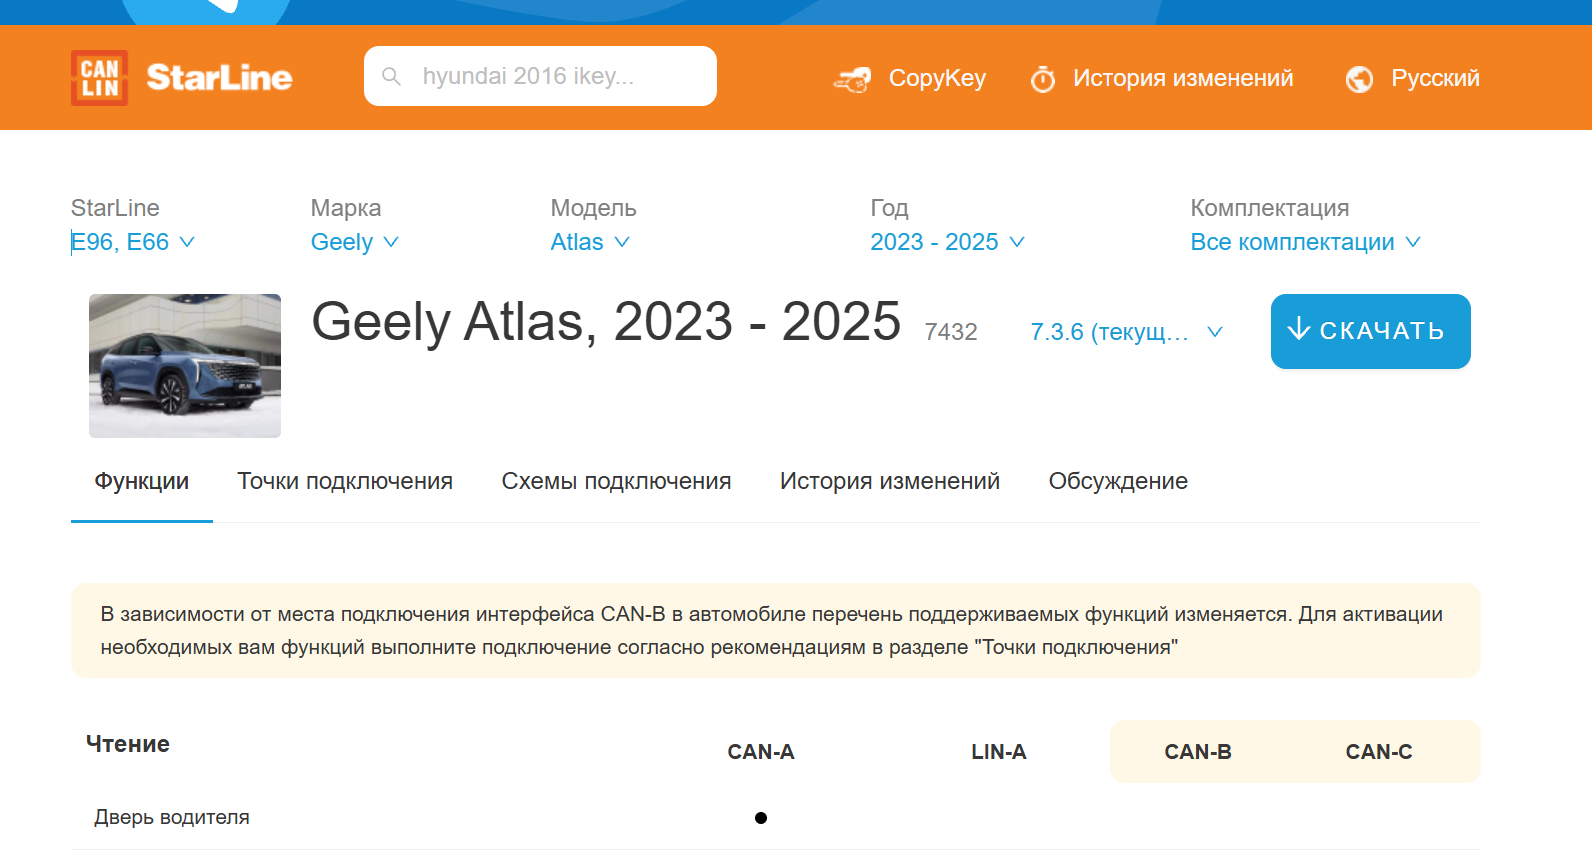Viewport: 1592px width, 850px height.
Task: Expand the Марка Geely dropdown
Action: 354,242
